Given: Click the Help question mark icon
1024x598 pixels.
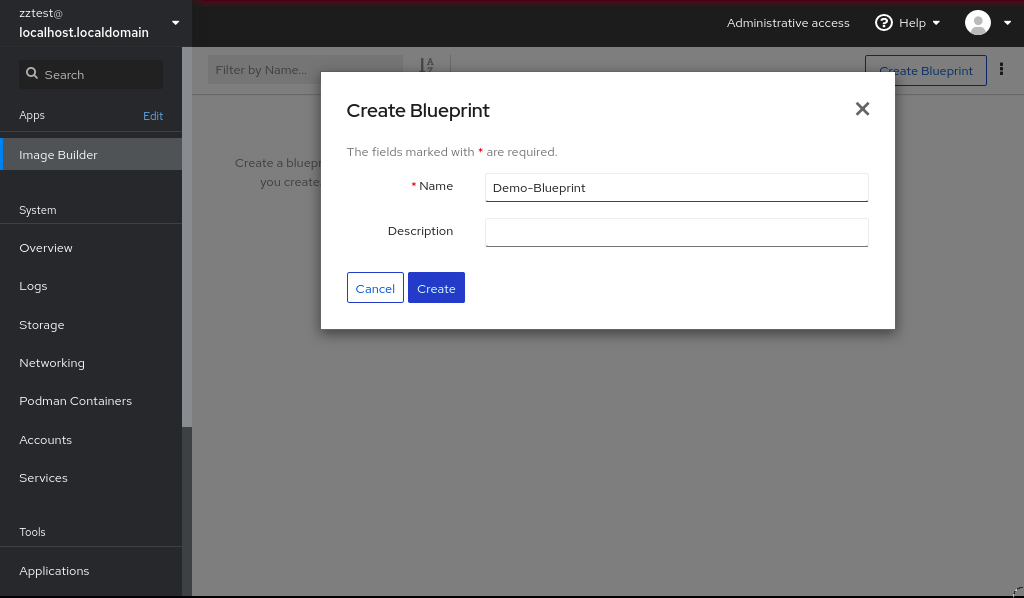Looking at the screenshot, I should click(x=883, y=23).
